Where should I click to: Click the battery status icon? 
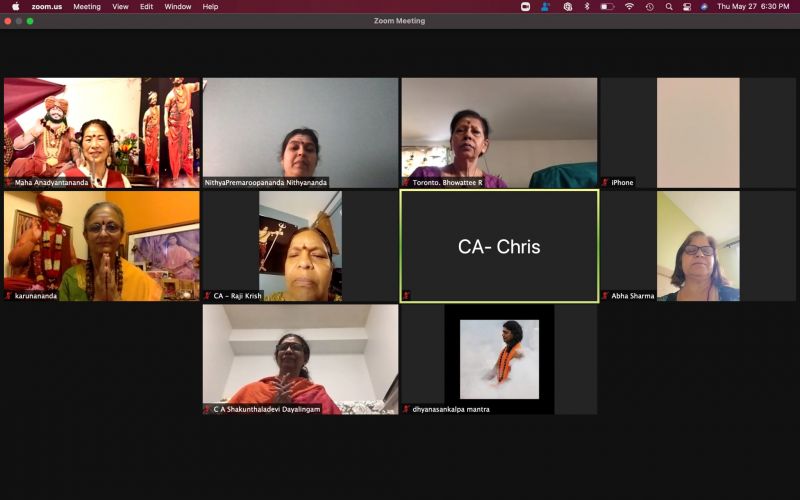click(x=607, y=6)
